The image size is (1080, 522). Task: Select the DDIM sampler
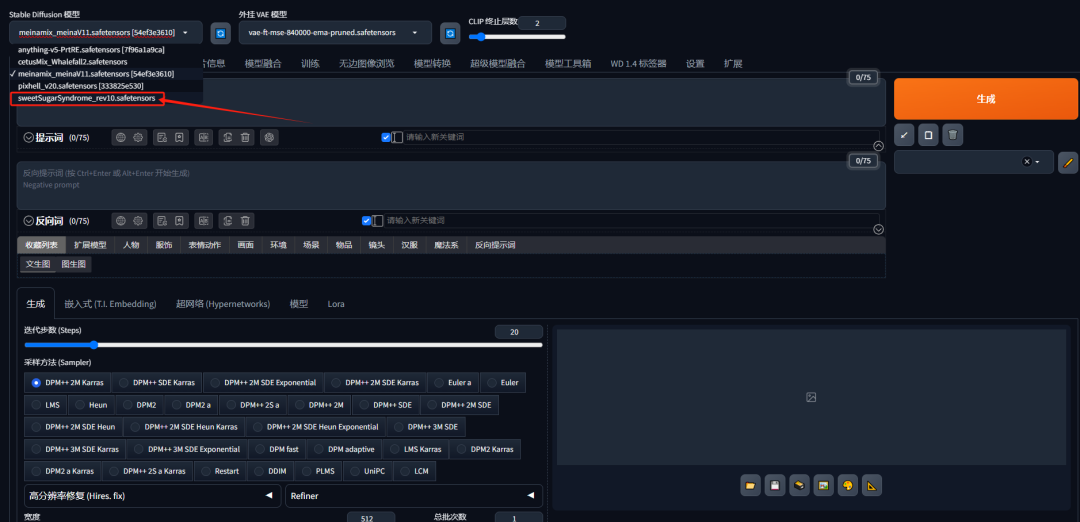click(x=271, y=471)
